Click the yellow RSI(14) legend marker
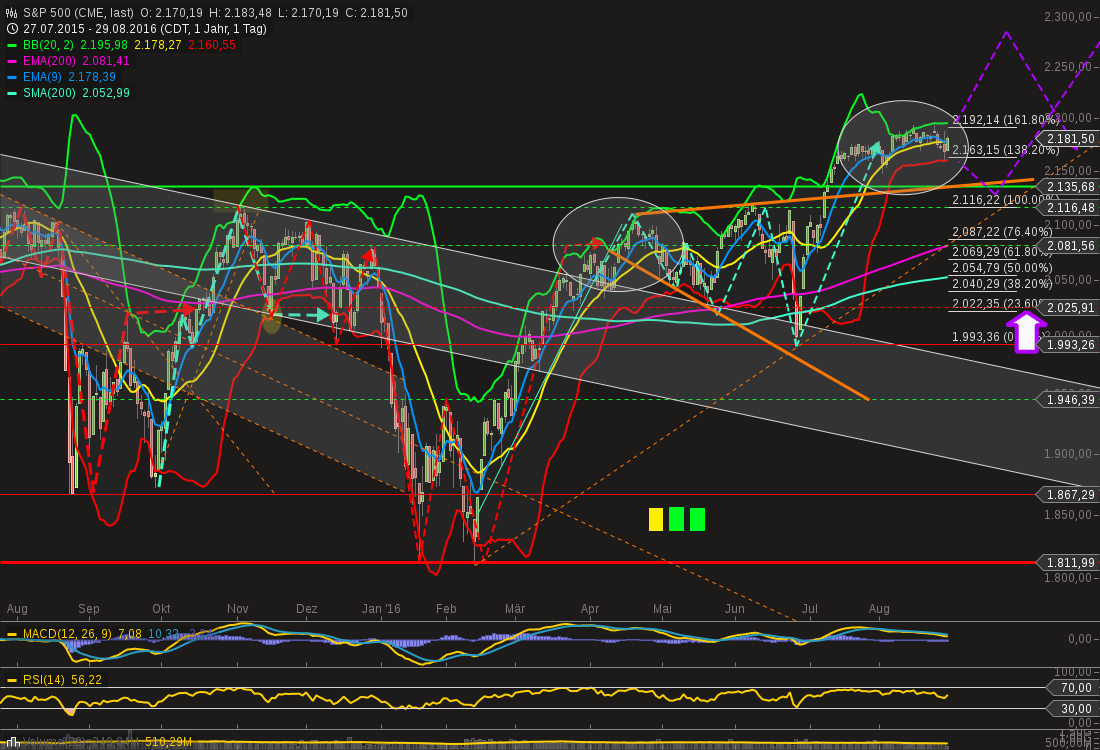This screenshot has width=1100, height=750. tap(12, 680)
